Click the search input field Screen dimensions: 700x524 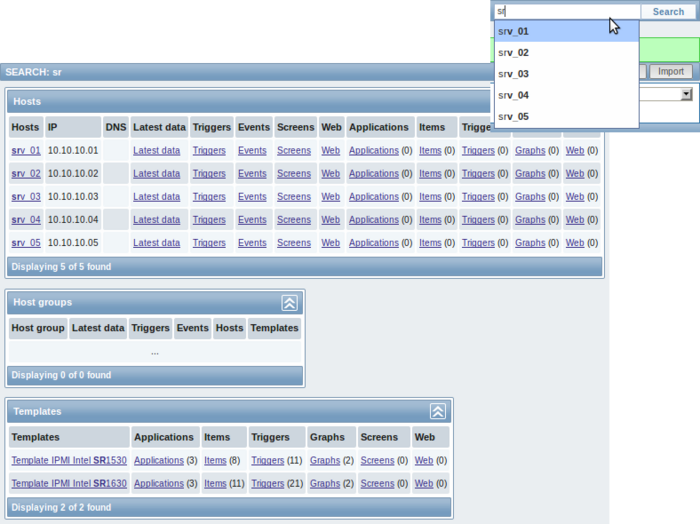coord(567,12)
